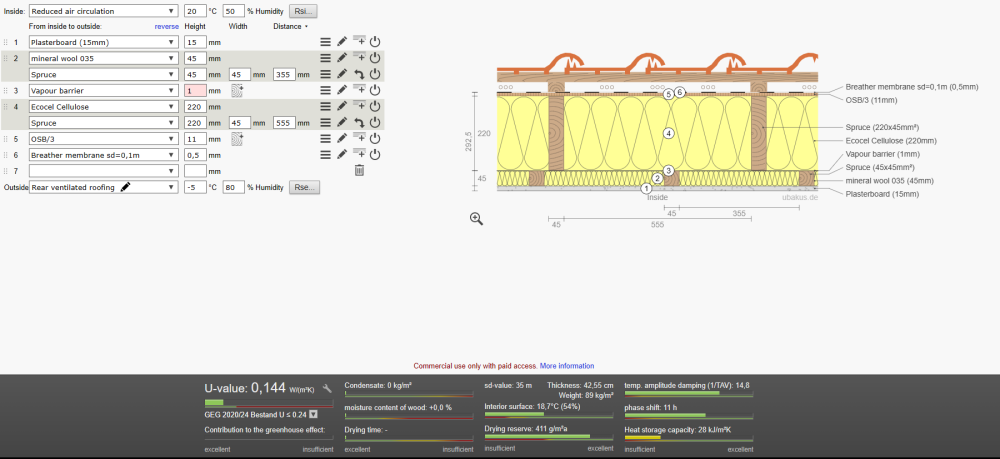Click the reverse layer order link
Screen dimensions: 1000x459
[167, 26]
